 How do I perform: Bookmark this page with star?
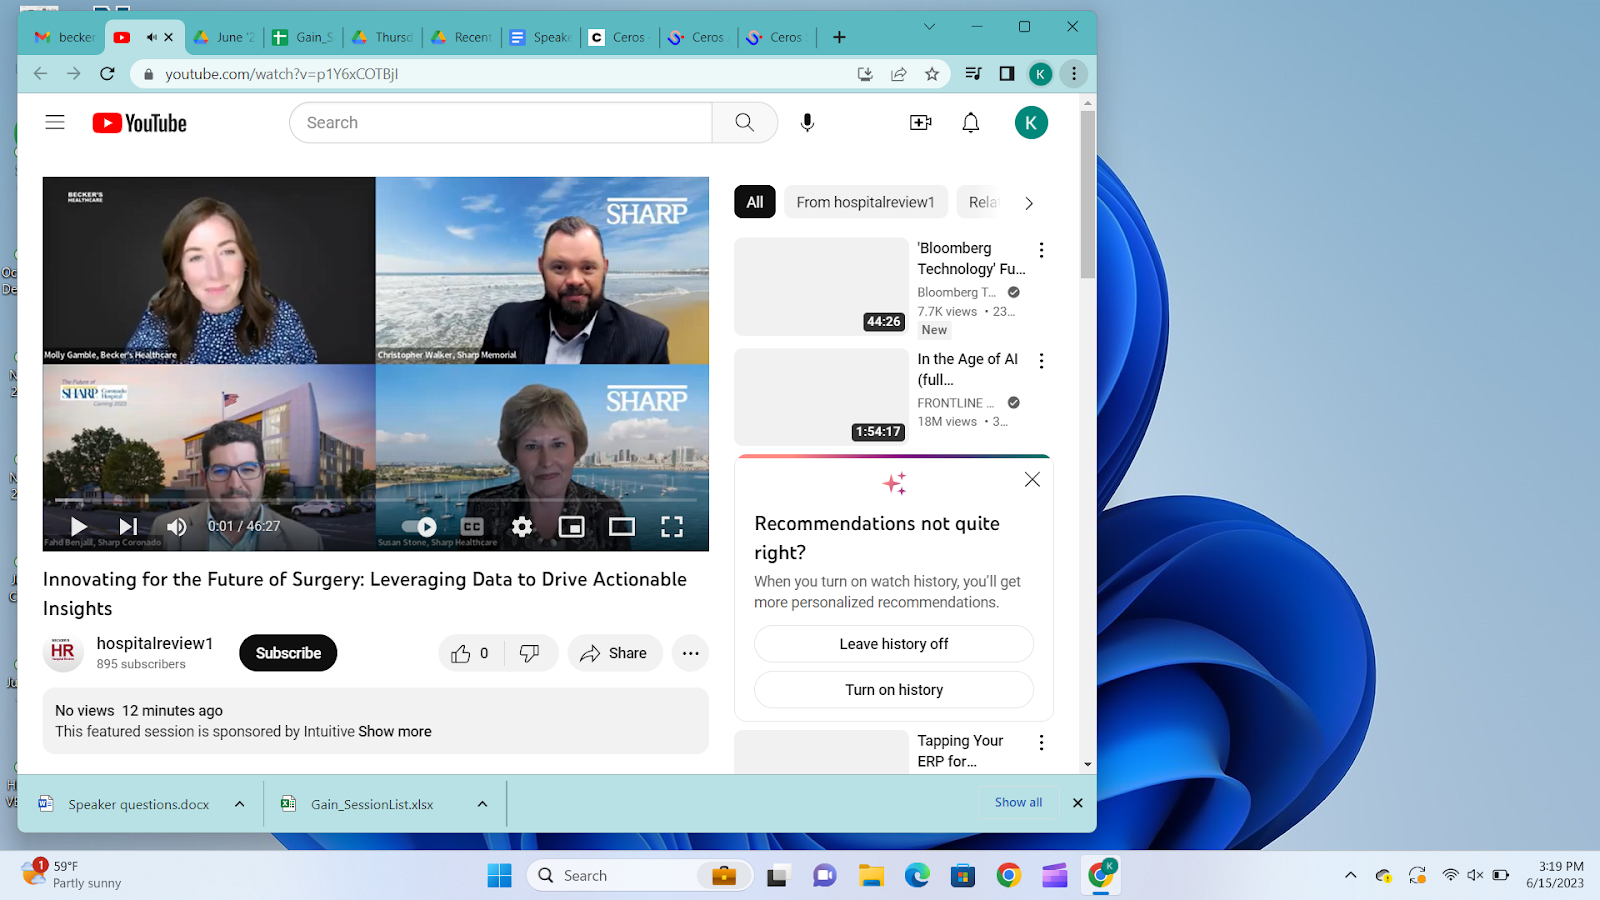click(932, 74)
